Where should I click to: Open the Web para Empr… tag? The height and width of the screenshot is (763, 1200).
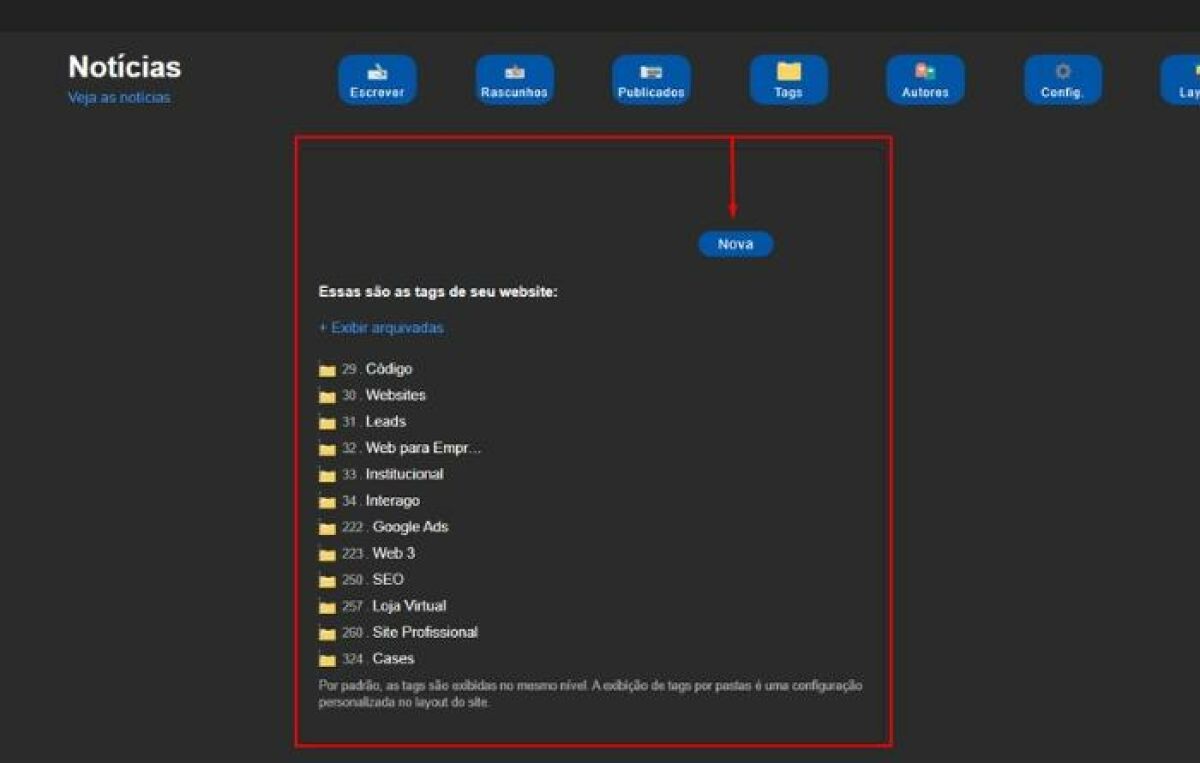[423, 448]
